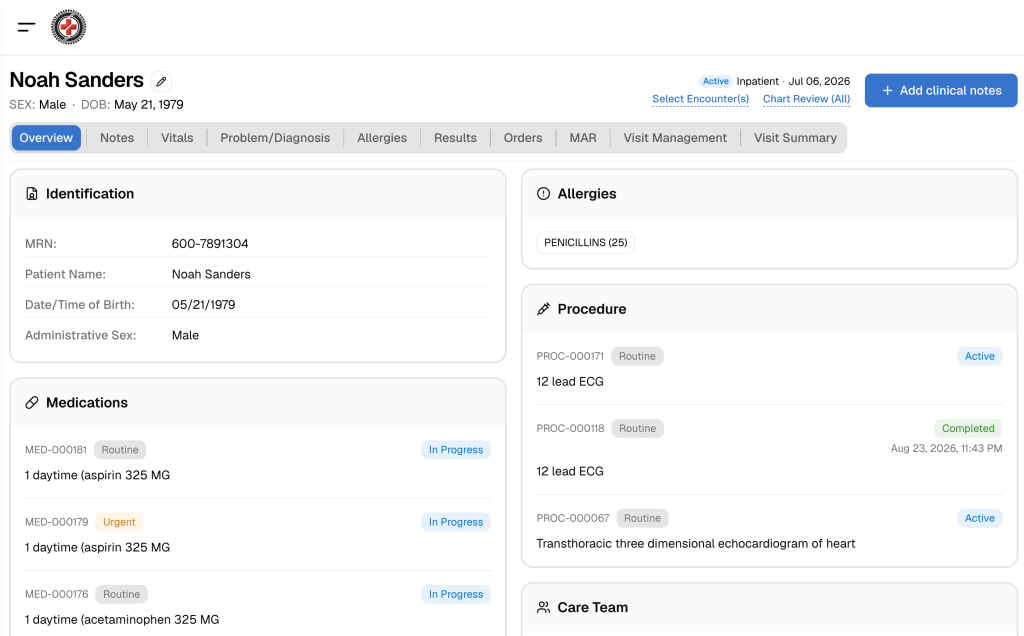Click In Progress status on MED-000181
Viewport: 1024px width, 636px height.
click(x=456, y=450)
